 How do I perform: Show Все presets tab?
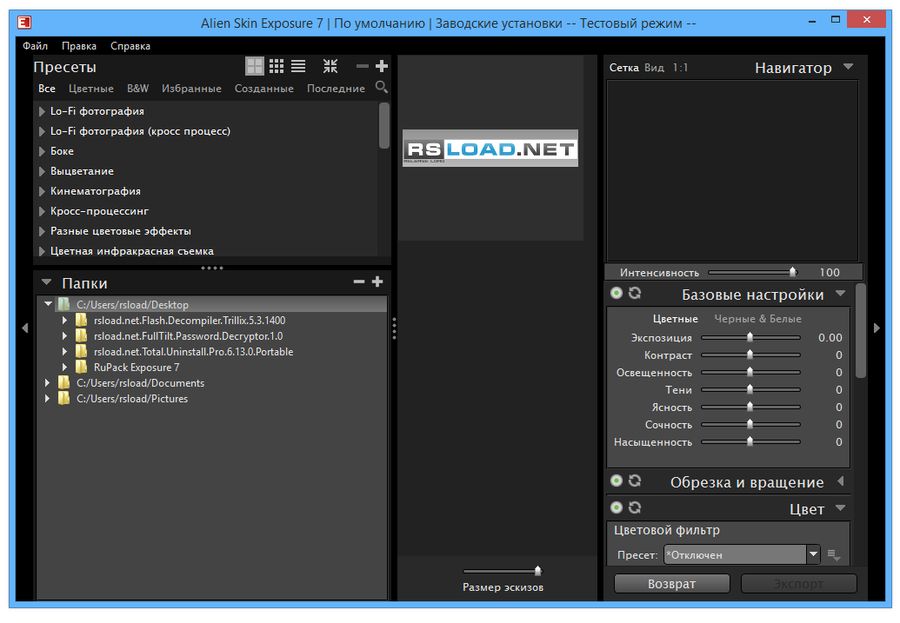point(47,88)
